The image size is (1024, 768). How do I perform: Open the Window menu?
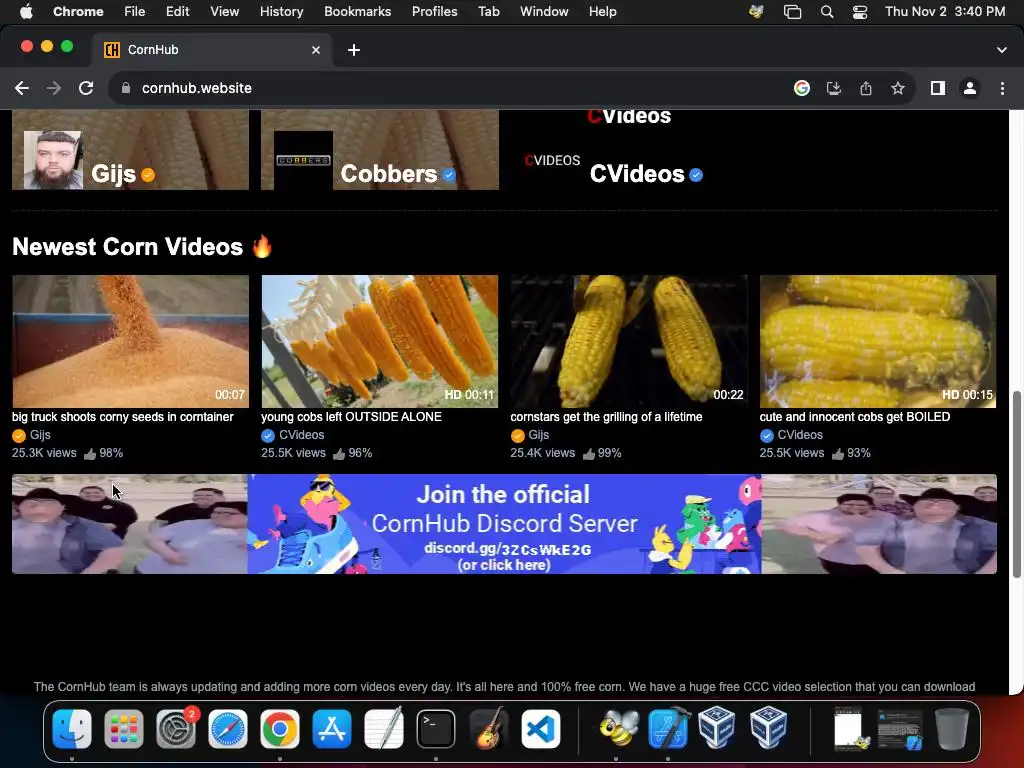tap(544, 12)
